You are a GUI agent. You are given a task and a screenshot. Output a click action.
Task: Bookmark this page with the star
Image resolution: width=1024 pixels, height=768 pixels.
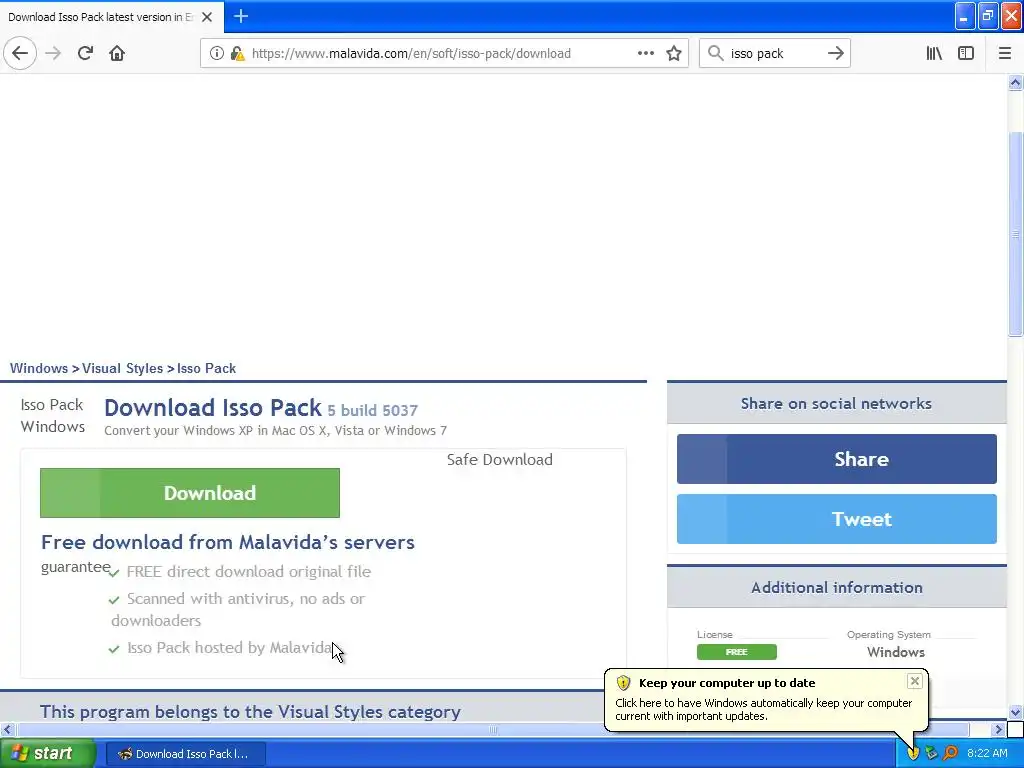coord(674,53)
